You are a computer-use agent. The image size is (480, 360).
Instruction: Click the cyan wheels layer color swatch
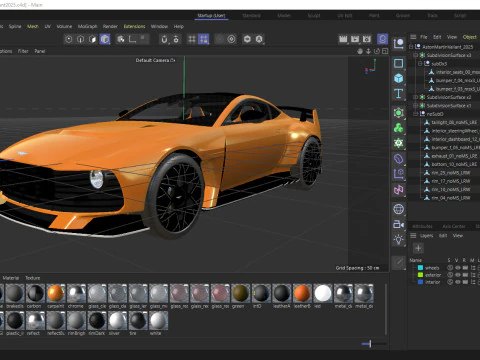point(420,268)
